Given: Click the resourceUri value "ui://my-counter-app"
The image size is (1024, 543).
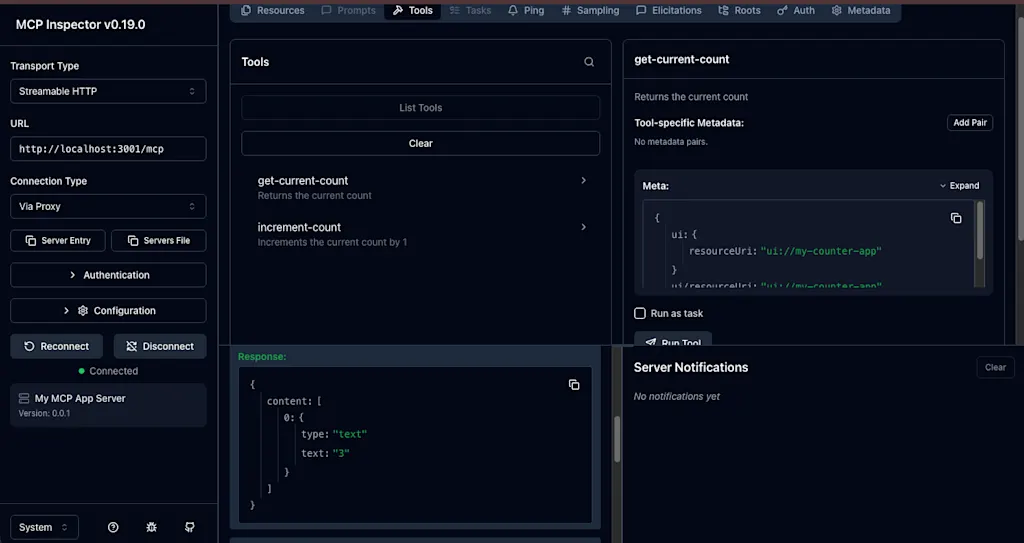Looking at the screenshot, I should tap(821, 251).
